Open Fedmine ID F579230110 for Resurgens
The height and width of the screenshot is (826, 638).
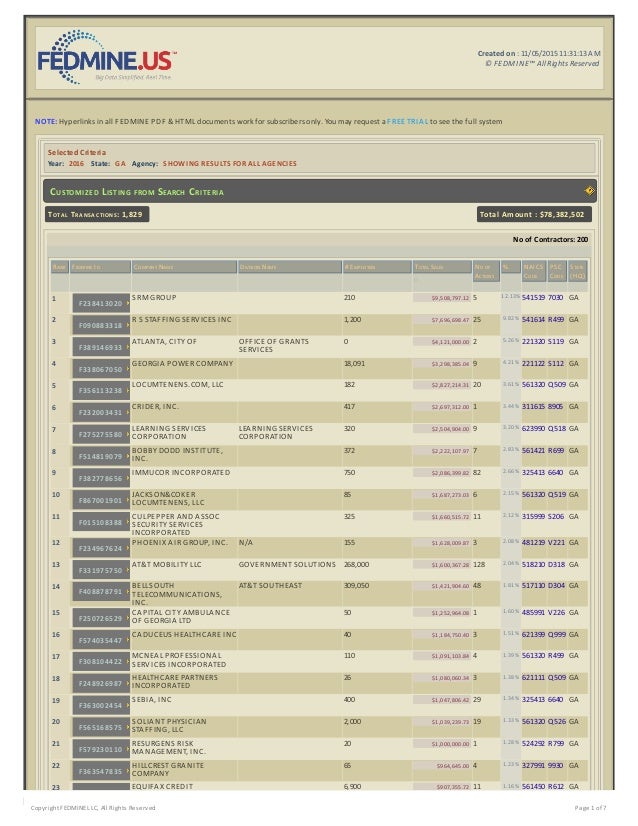coord(101,749)
